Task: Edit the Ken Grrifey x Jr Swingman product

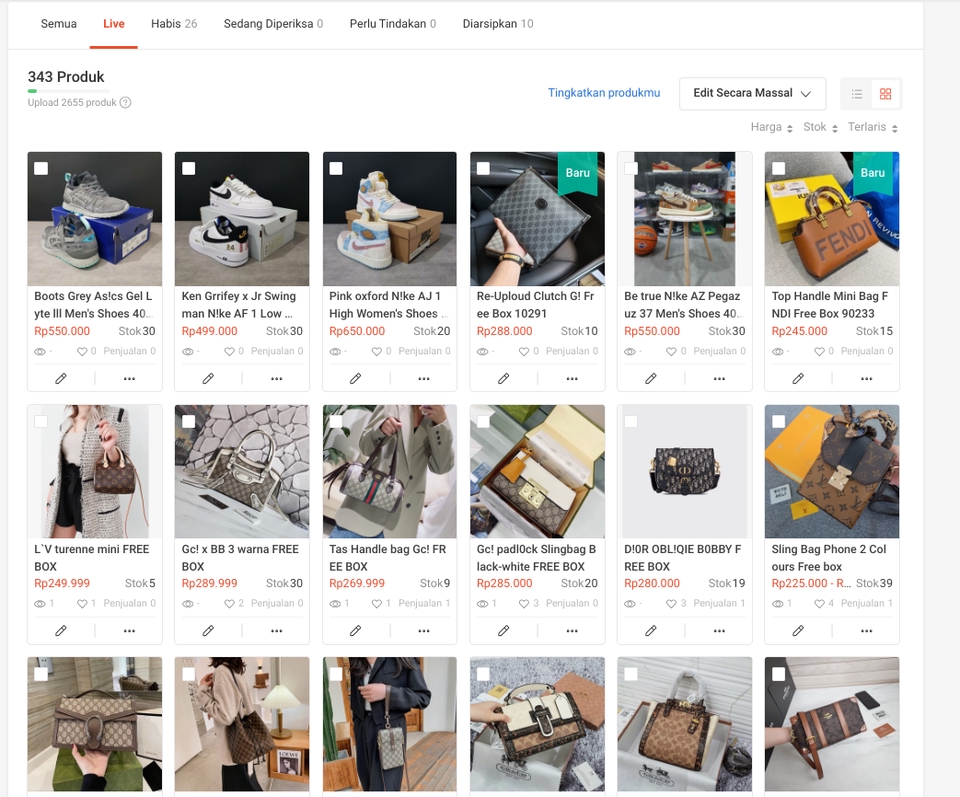Action: tap(208, 379)
